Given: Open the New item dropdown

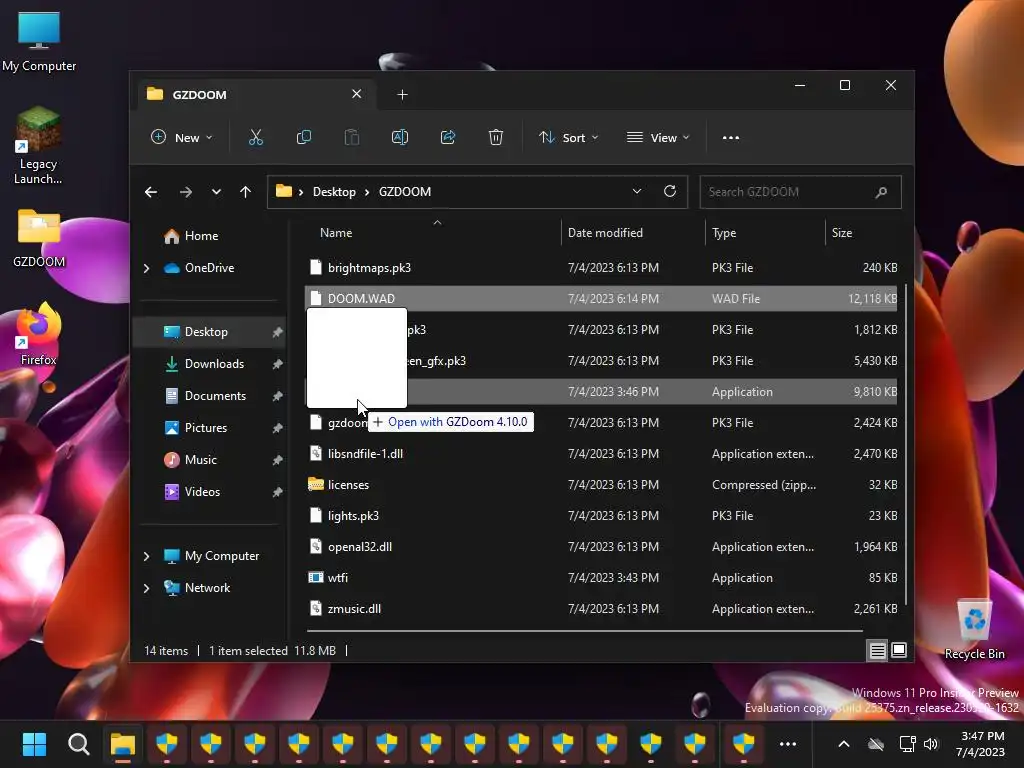Looking at the screenshot, I should coord(182,138).
